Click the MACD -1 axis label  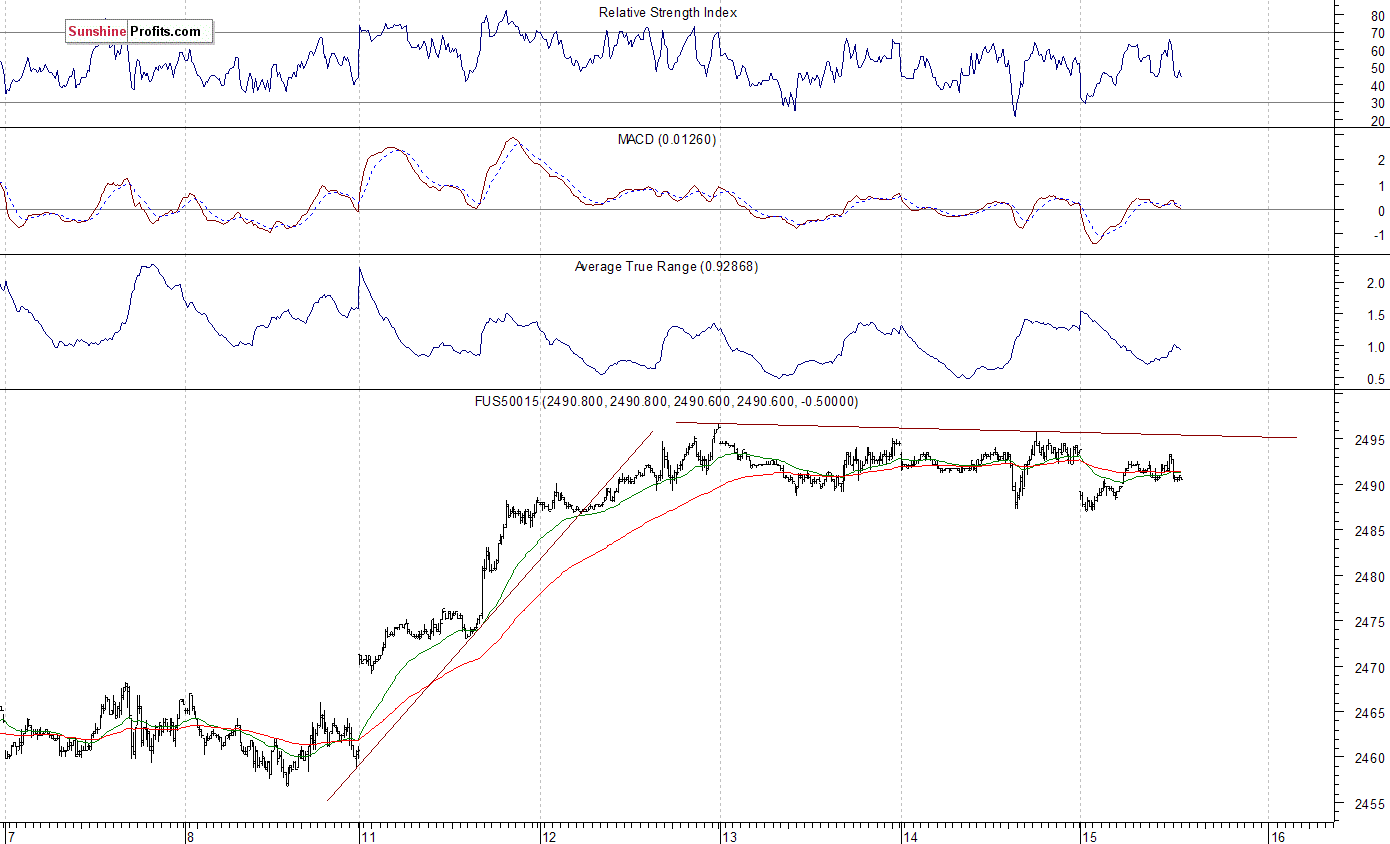click(x=1379, y=236)
